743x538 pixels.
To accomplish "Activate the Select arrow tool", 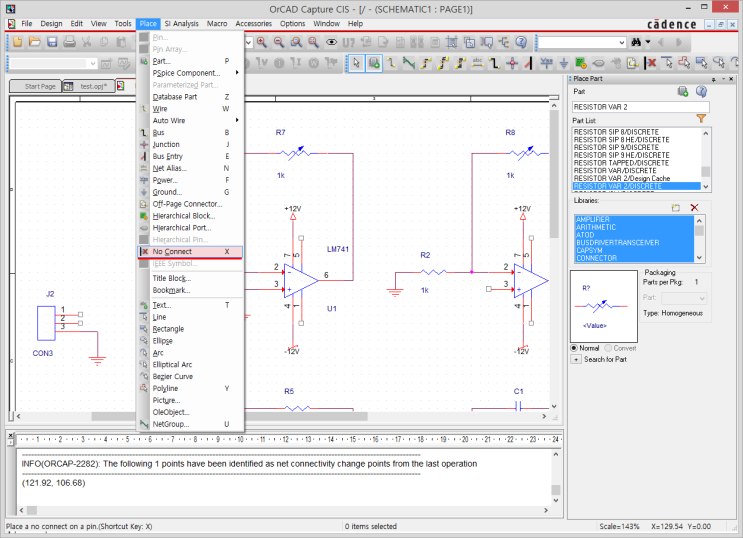I will pos(356,63).
